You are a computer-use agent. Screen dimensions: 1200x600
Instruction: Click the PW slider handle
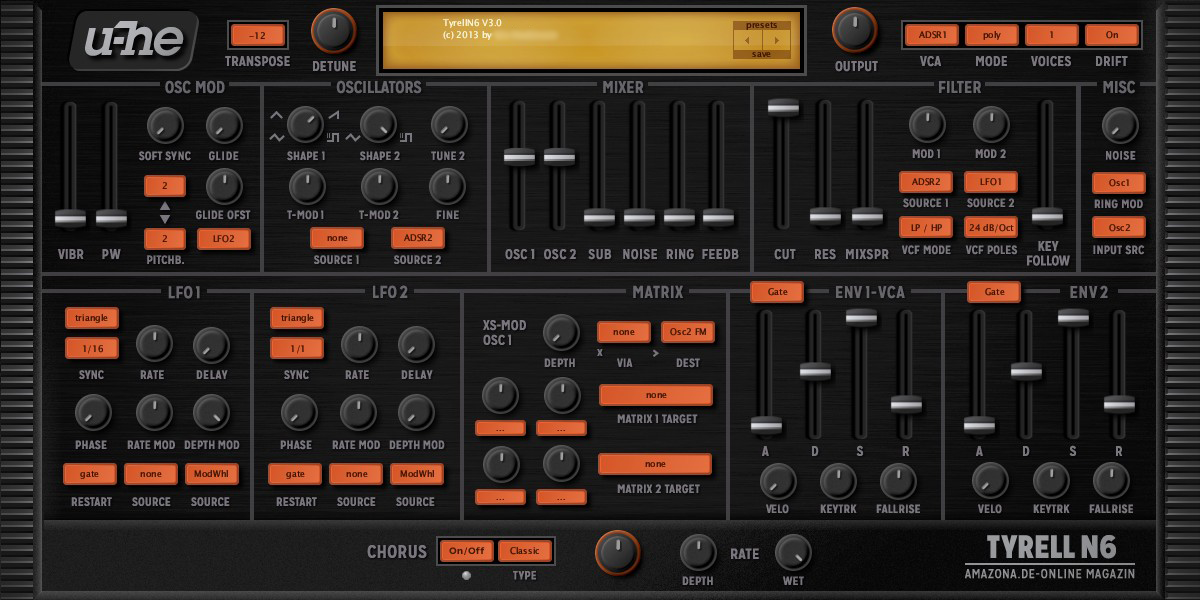pos(111,218)
